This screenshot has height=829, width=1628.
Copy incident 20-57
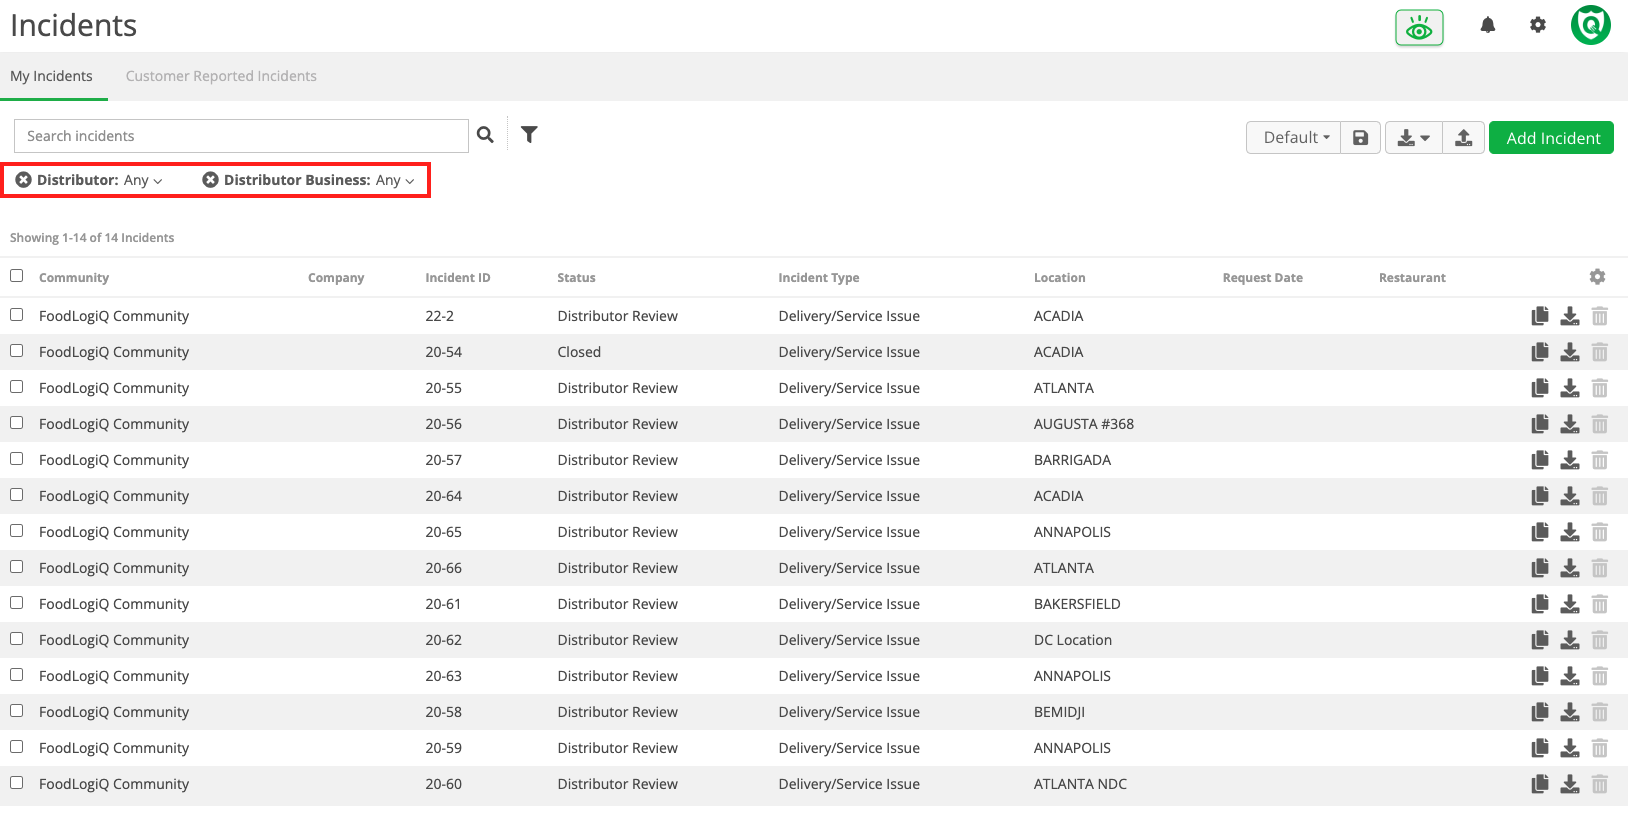[x=1540, y=460]
